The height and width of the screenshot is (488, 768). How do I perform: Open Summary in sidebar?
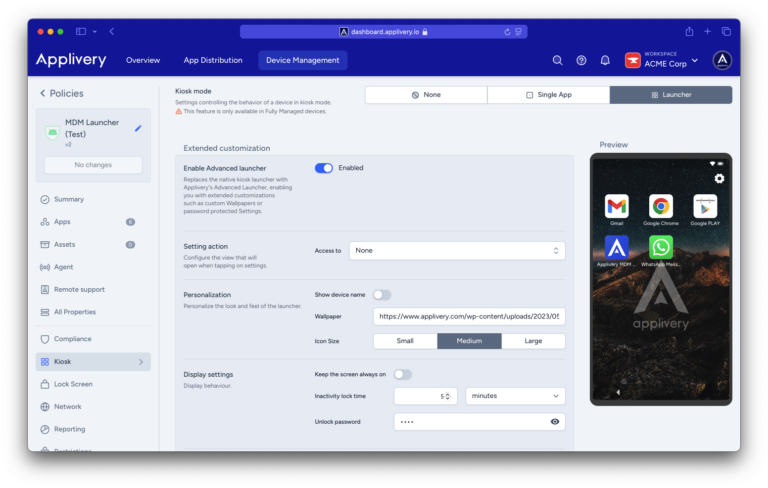[93, 199]
